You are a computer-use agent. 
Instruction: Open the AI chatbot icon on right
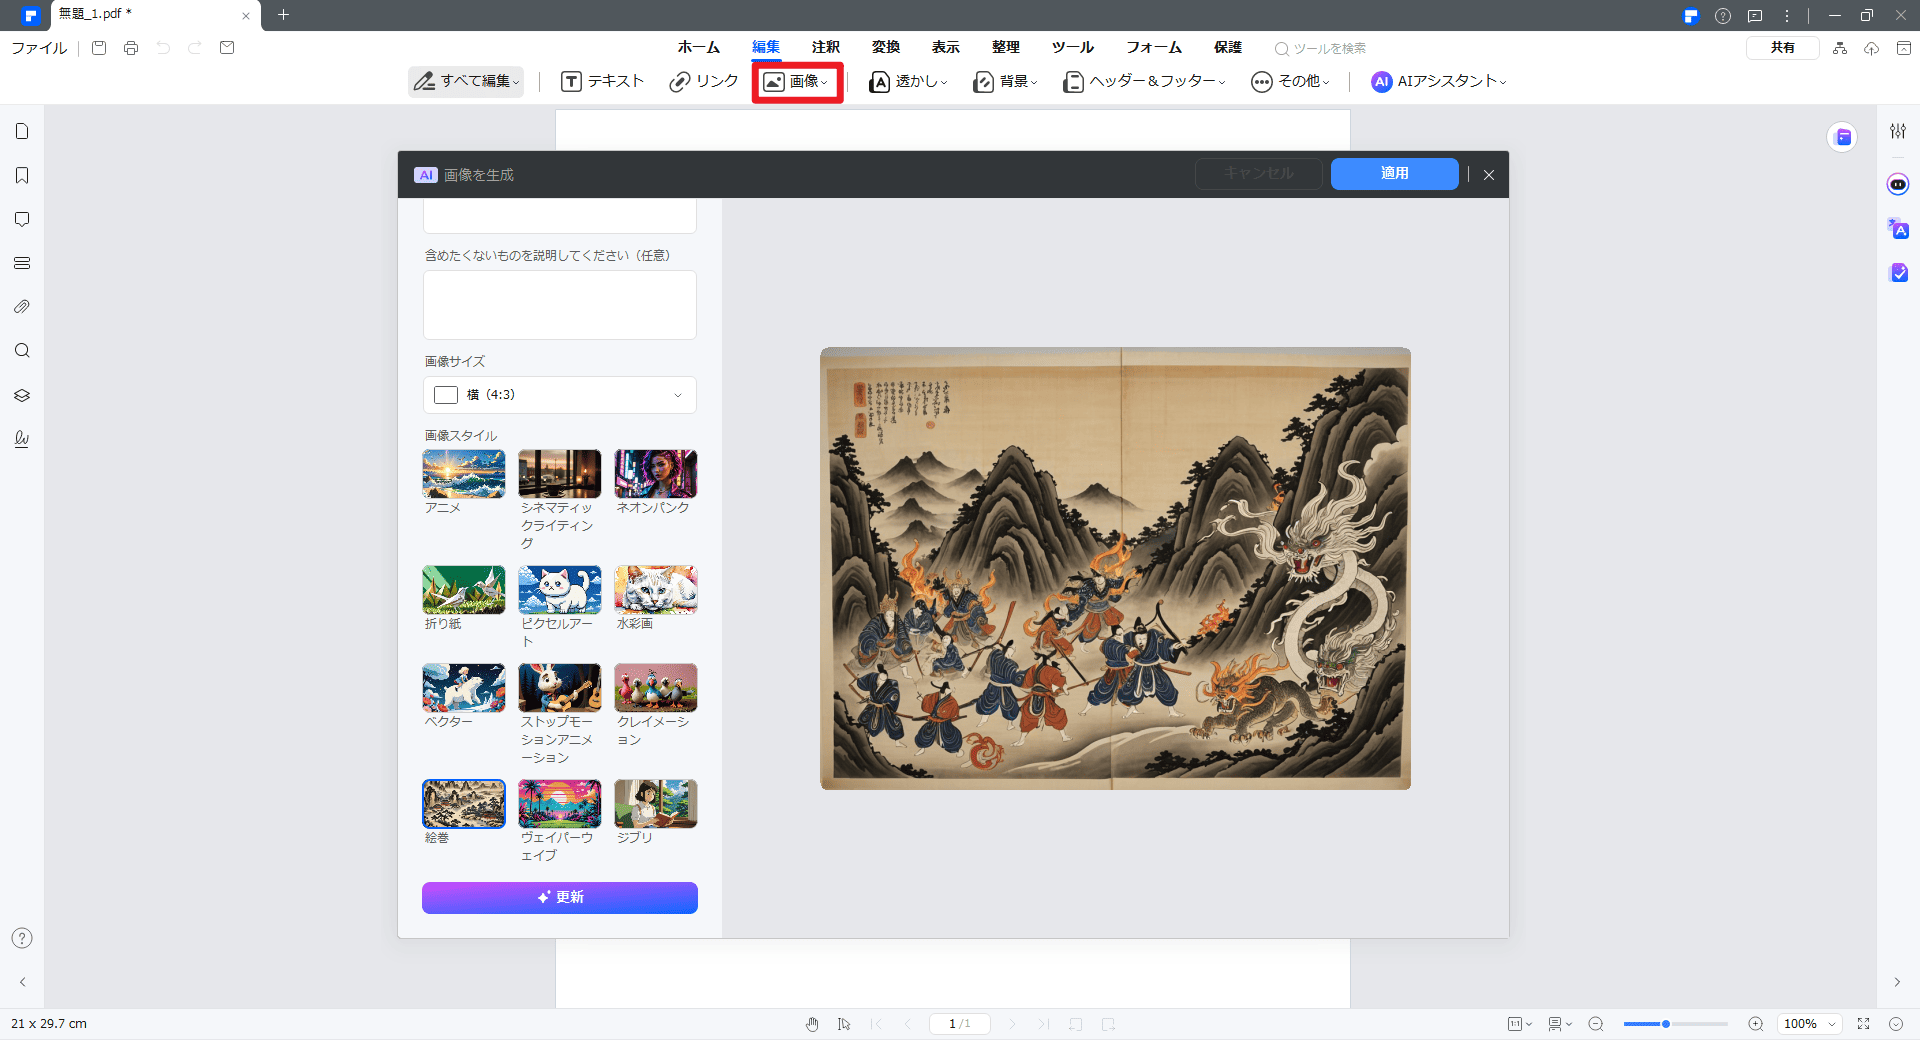click(1898, 184)
